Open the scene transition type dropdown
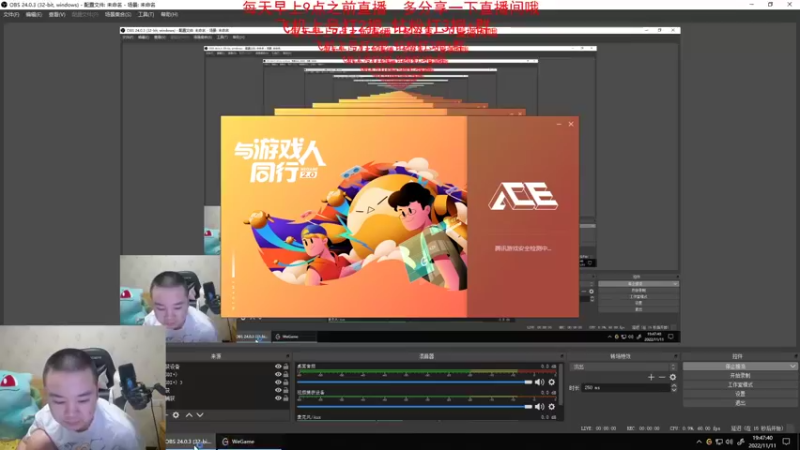 tap(623, 367)
